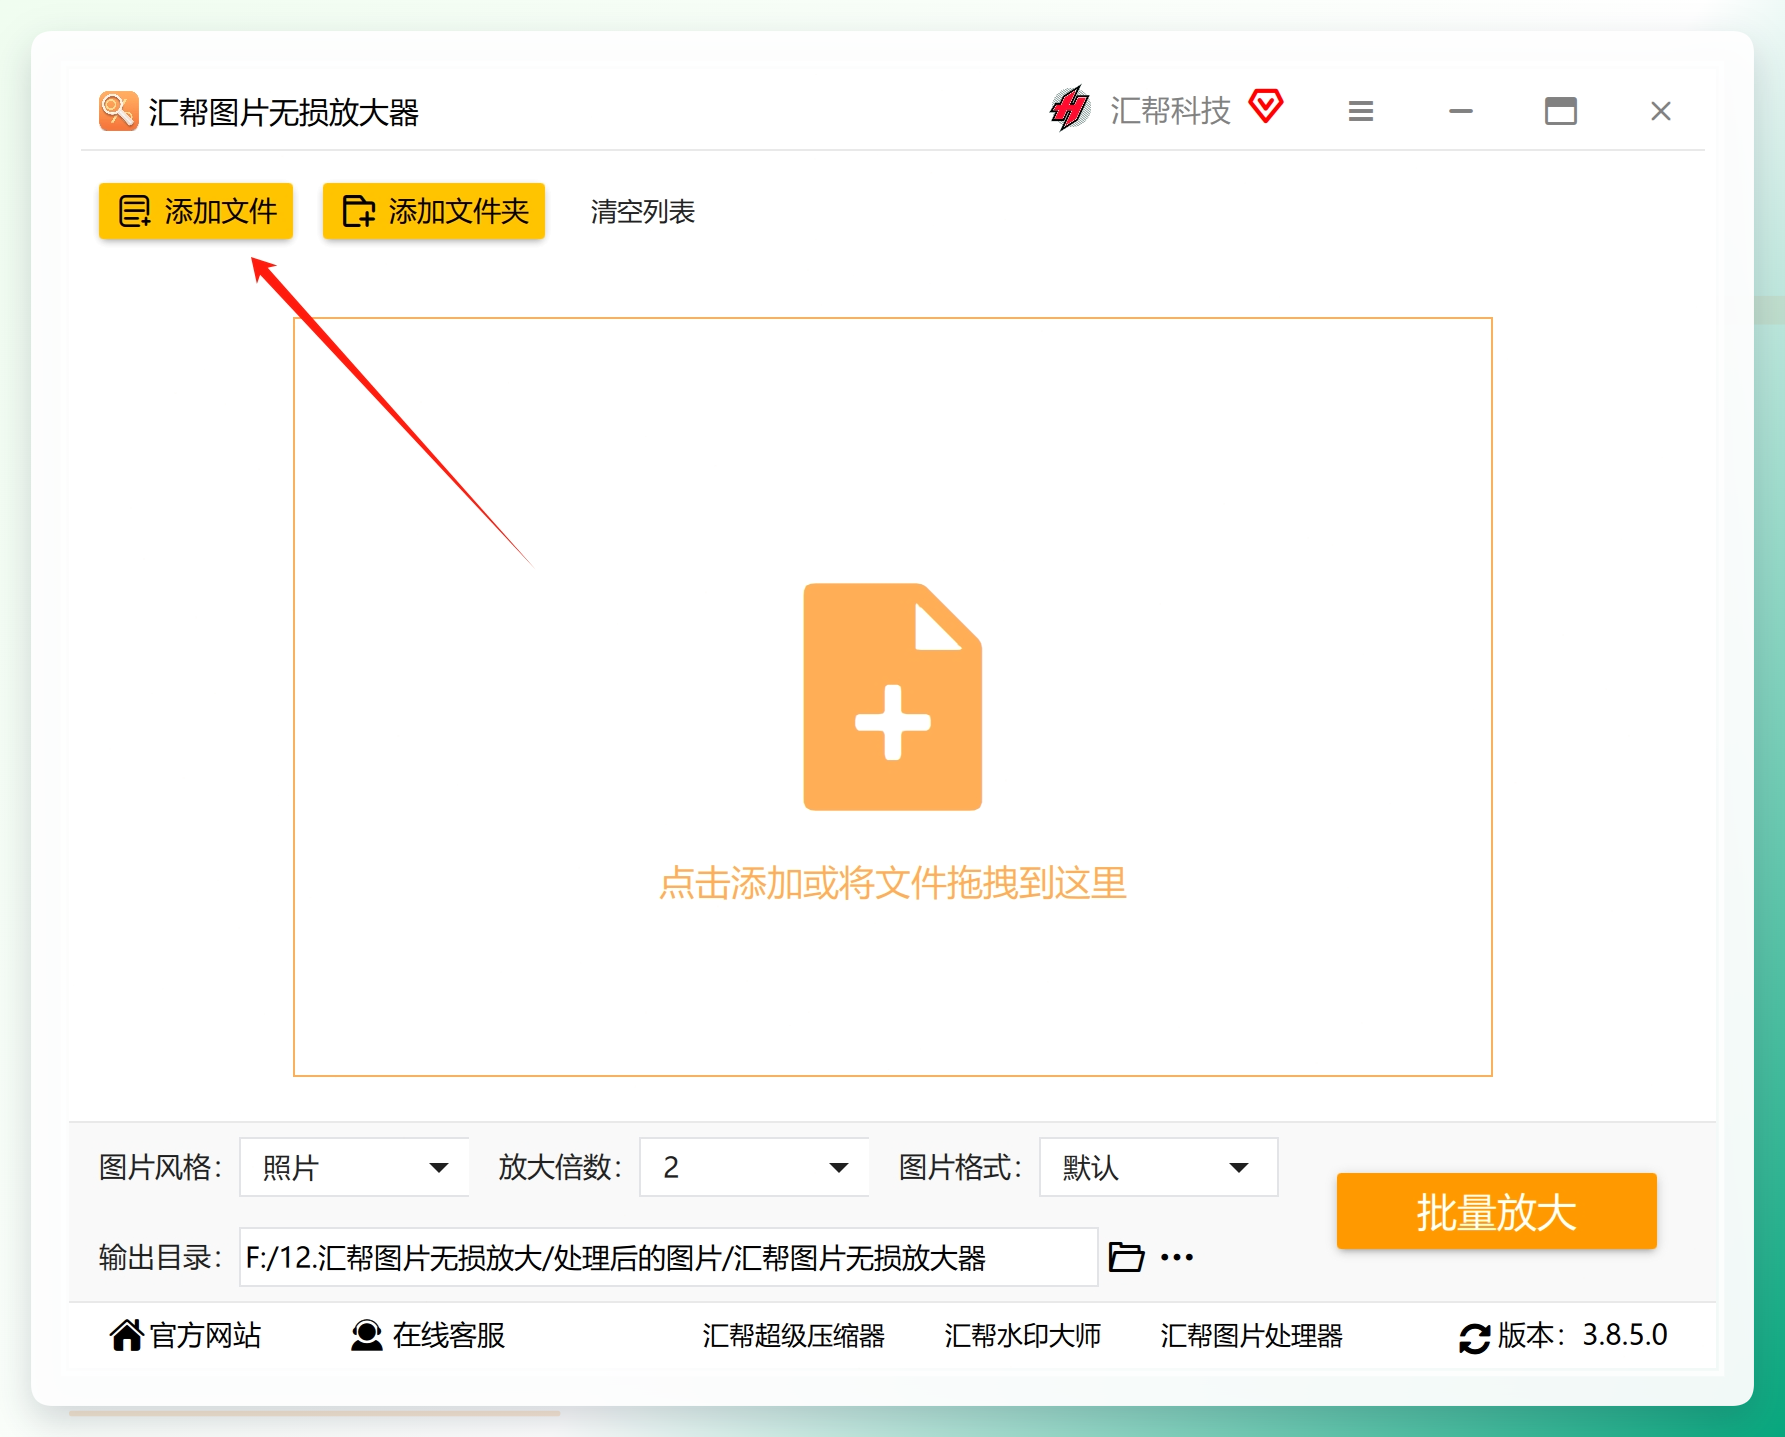Close the 汇帮图片无损放大器 window

pos(1661,111)
